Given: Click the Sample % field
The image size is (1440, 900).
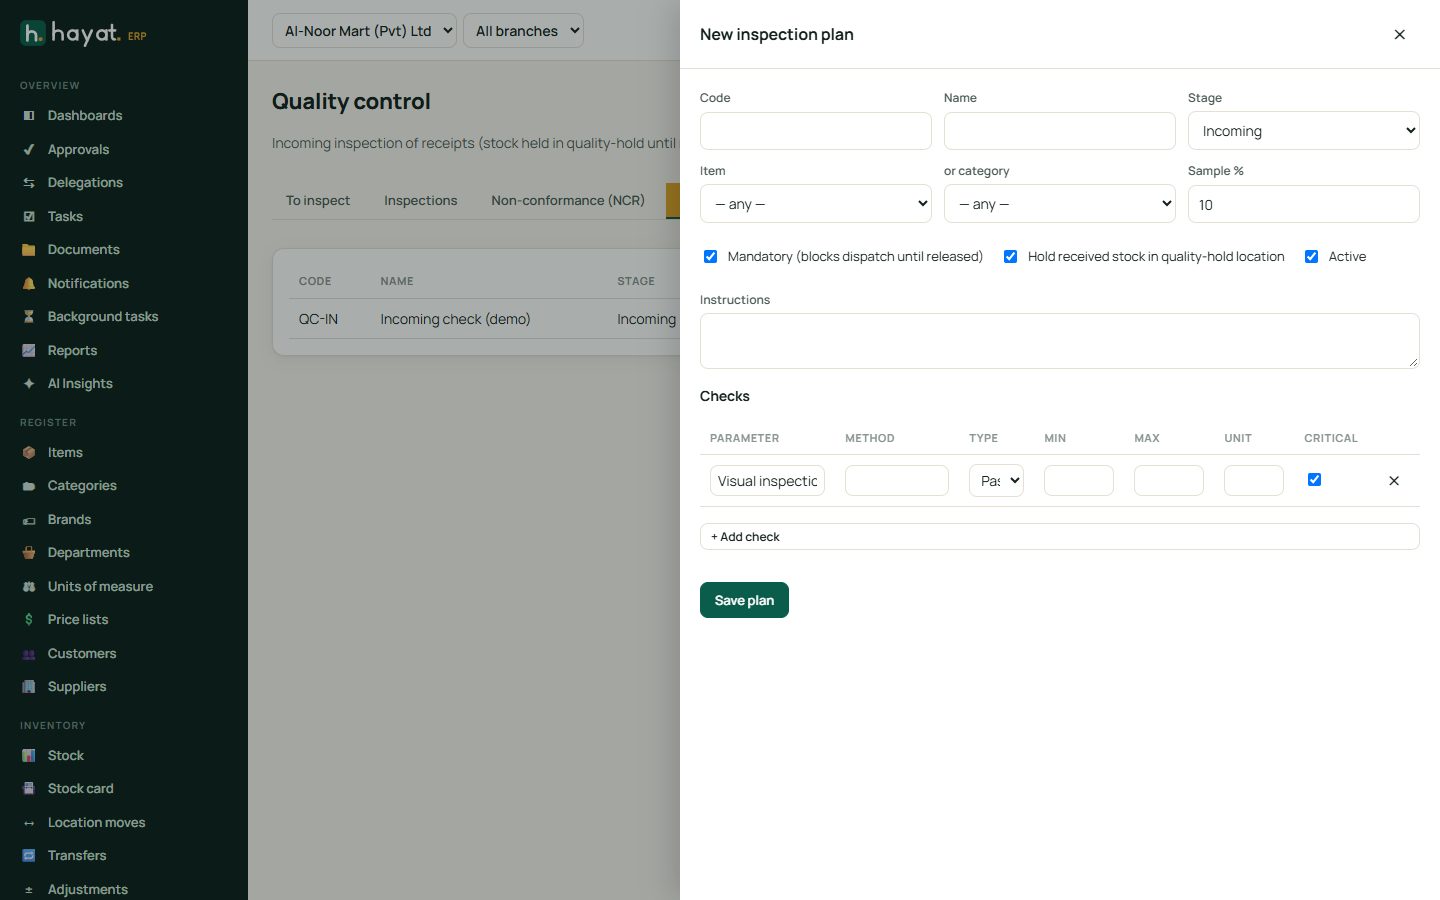Looking at the screenshot, I should (1303, 204).
